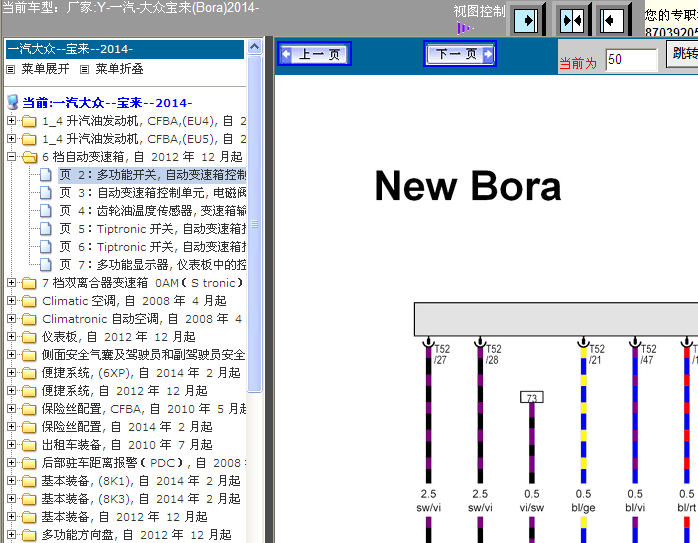Open 页 5:Tiptronic 开关 page
Viewport: 698px width, 543px height.
(x=153, y=229)
